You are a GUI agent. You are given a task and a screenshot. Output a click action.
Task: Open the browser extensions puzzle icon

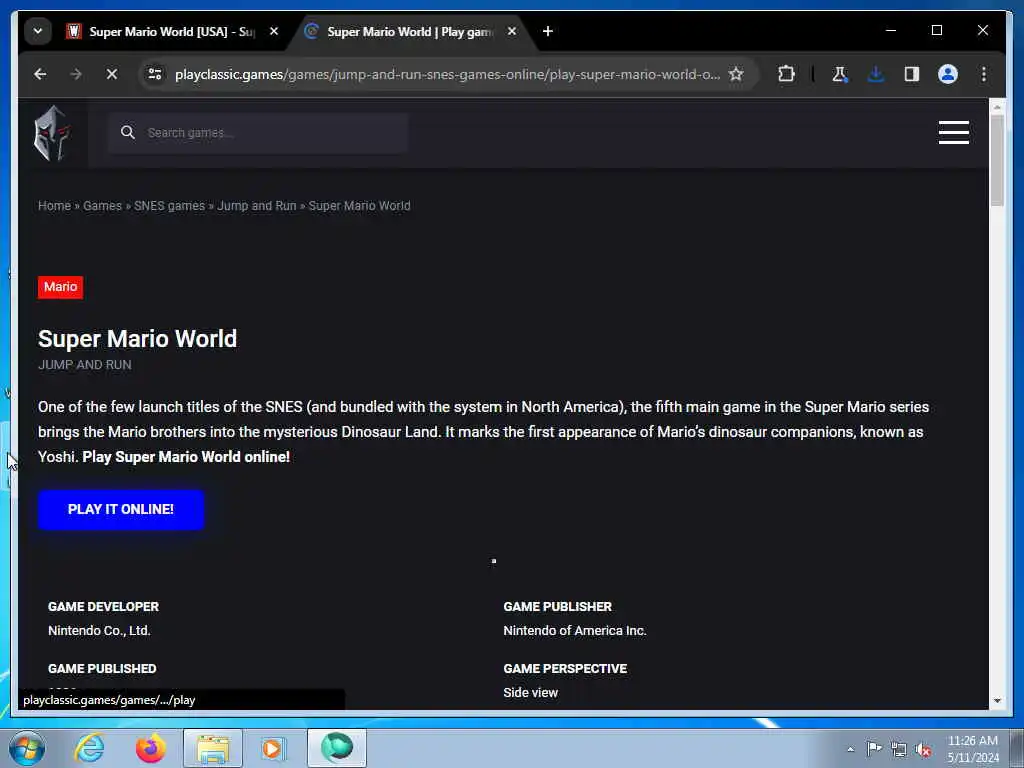click(786, 74)
